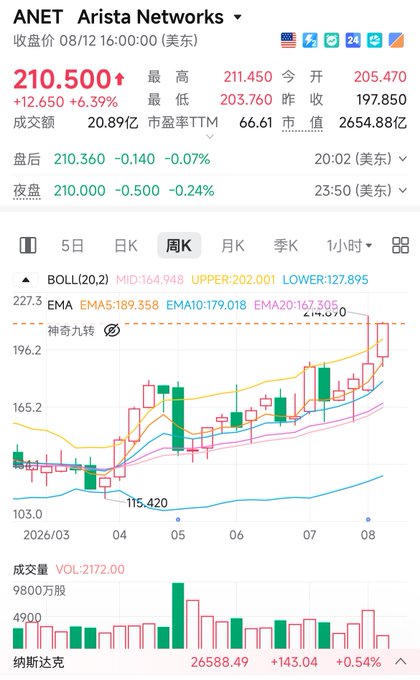Collapse indicator panel using BOLL triangle button
420x680 pixels.
26,280
